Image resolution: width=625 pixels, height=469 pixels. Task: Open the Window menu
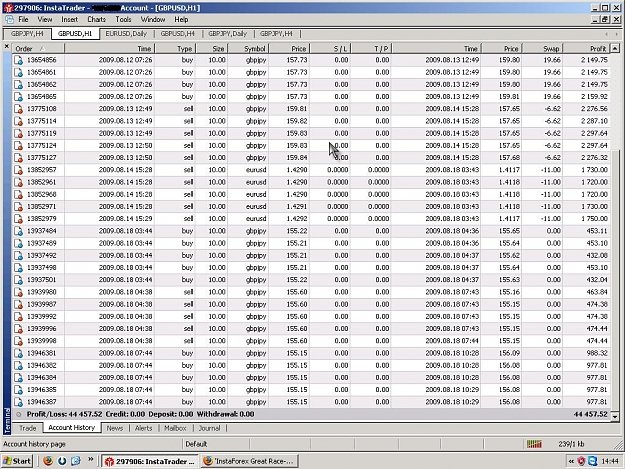point(153,20)
